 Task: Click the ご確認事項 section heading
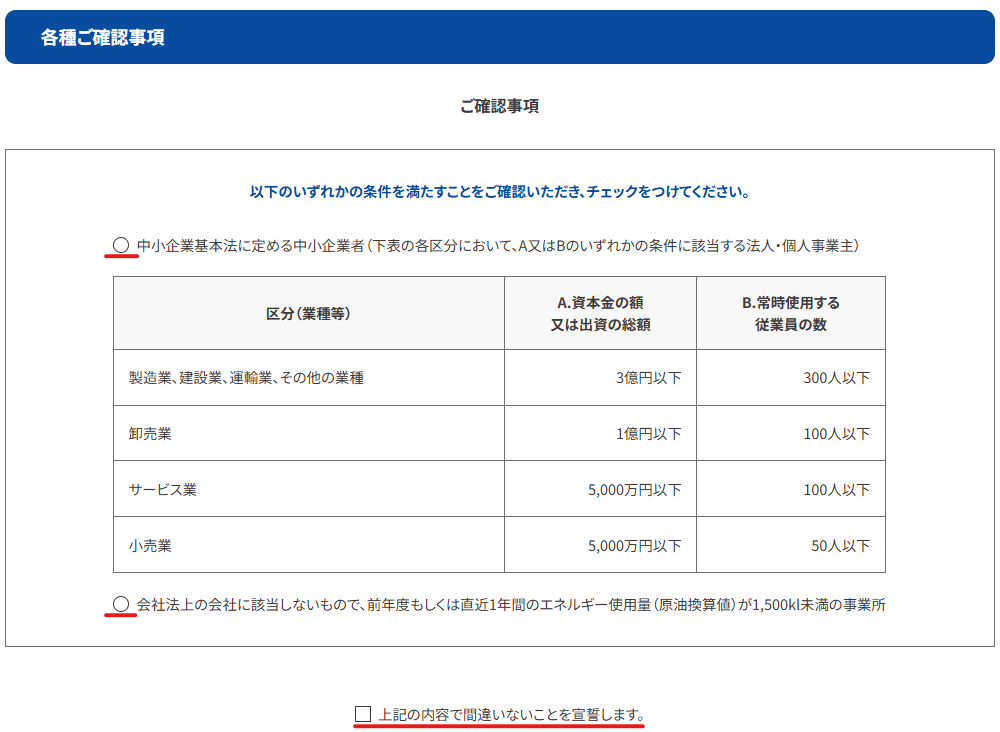[500, 106]
